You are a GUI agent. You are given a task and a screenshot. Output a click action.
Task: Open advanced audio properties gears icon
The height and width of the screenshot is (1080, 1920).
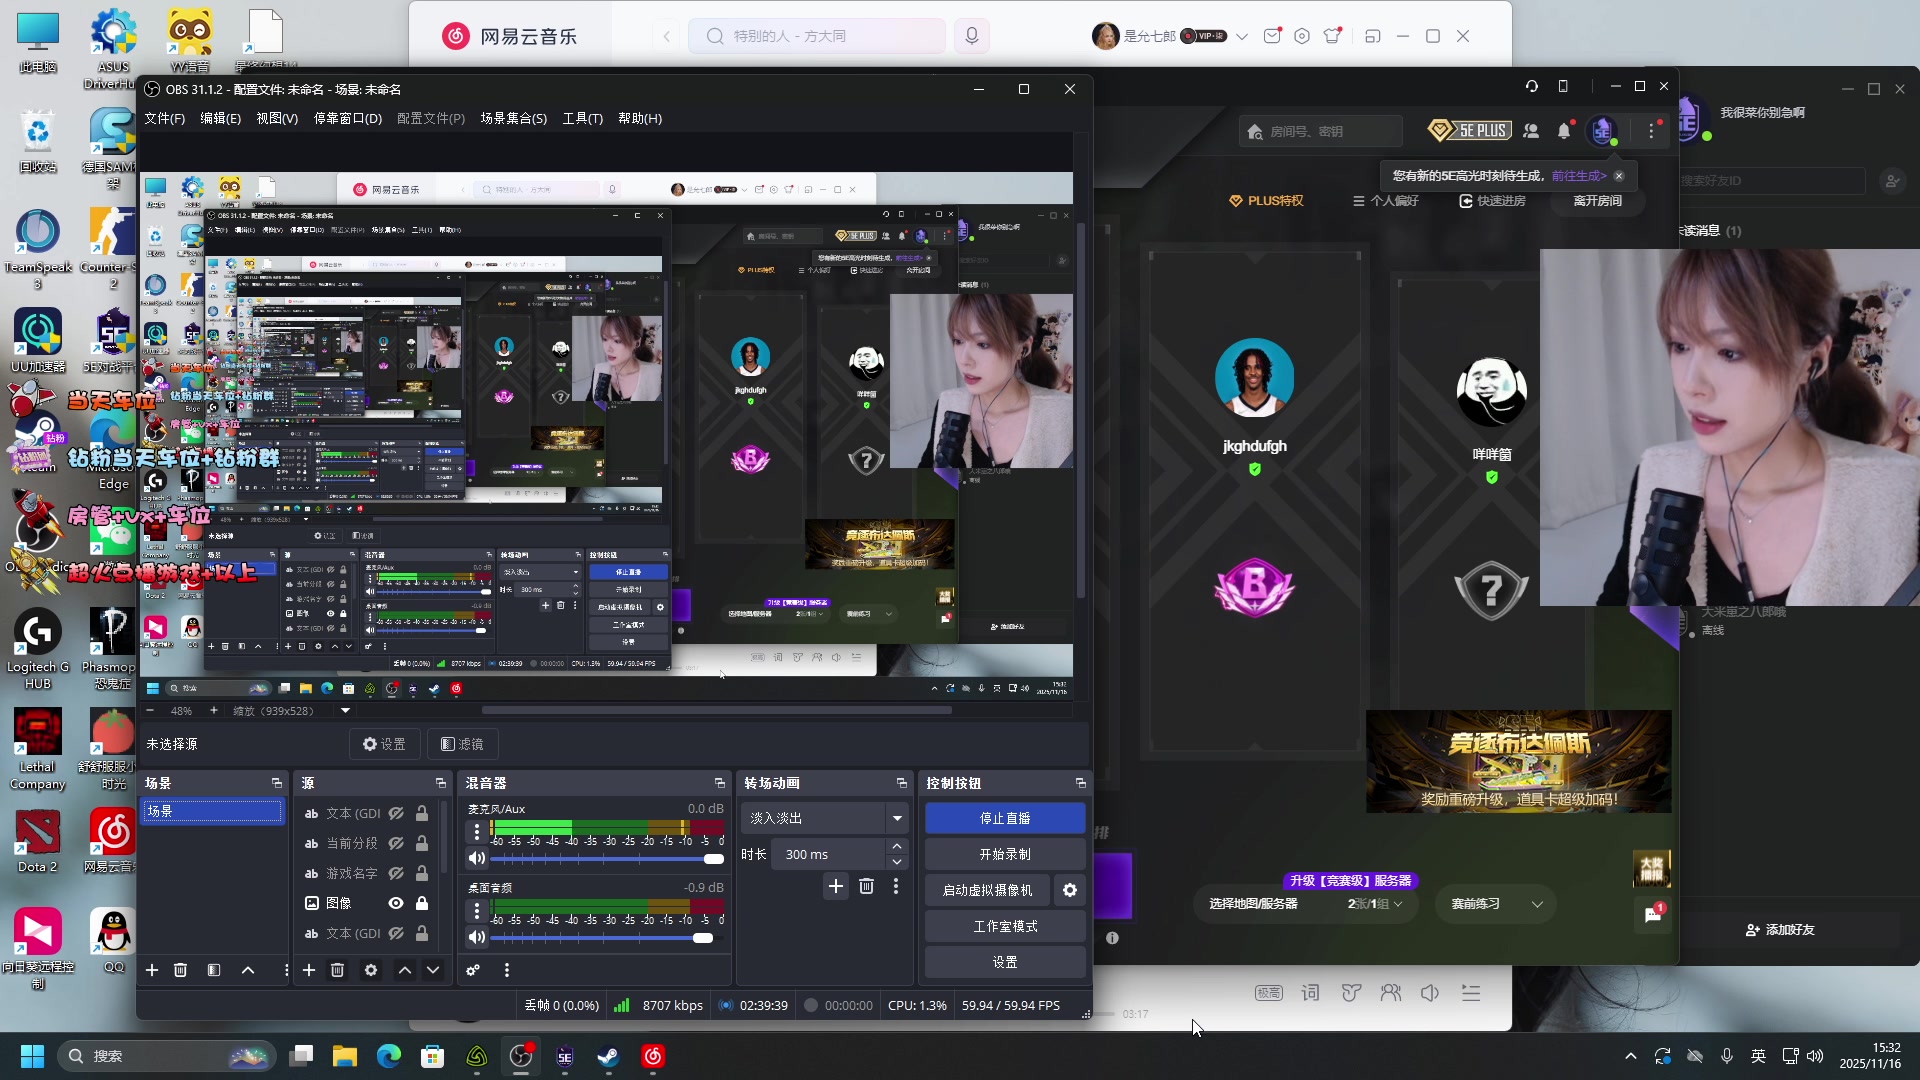pos(473,970)
